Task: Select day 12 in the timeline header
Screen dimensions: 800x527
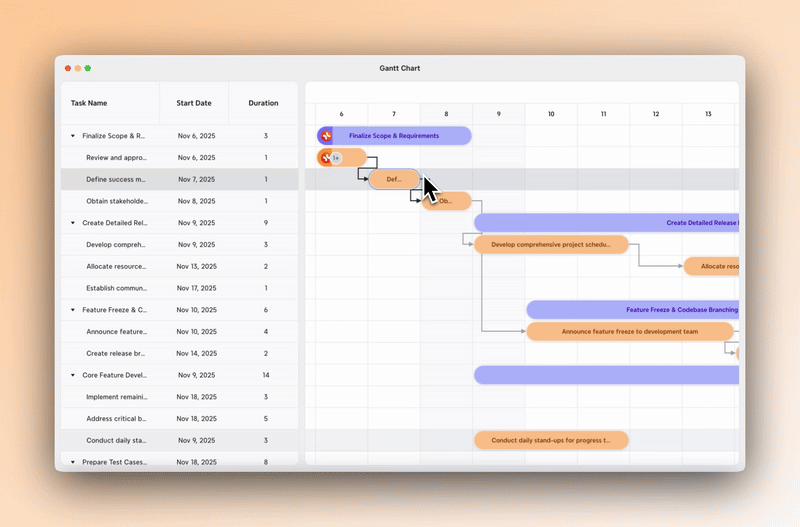Action: (655, 114)
